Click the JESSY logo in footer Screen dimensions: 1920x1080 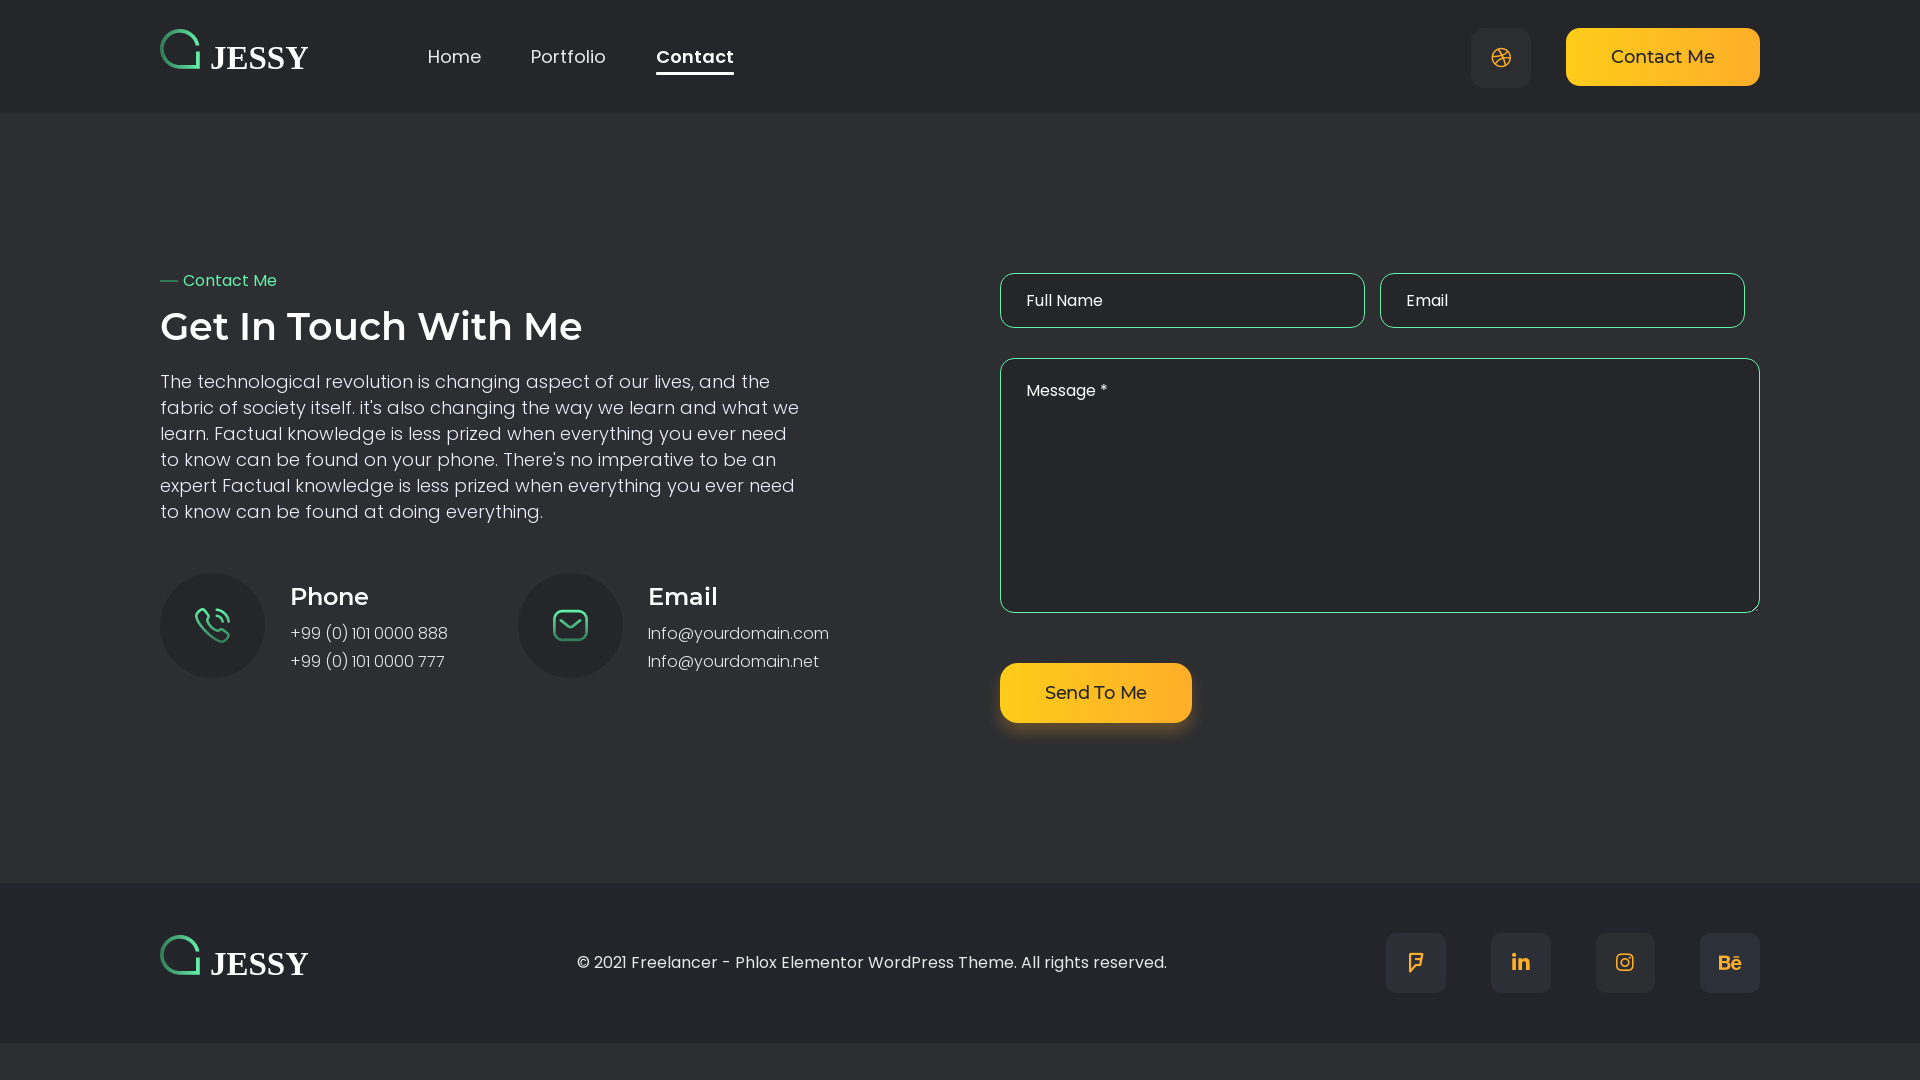(x=234, y=958)
